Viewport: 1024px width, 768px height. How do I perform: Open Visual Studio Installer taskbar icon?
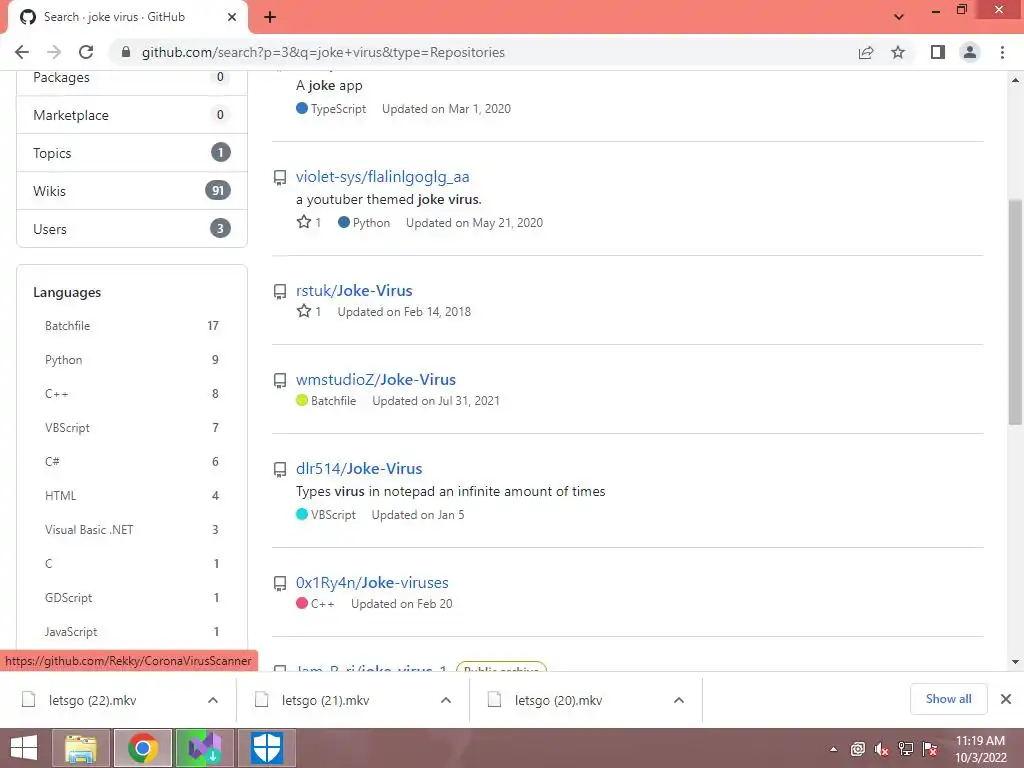(204, 748)
